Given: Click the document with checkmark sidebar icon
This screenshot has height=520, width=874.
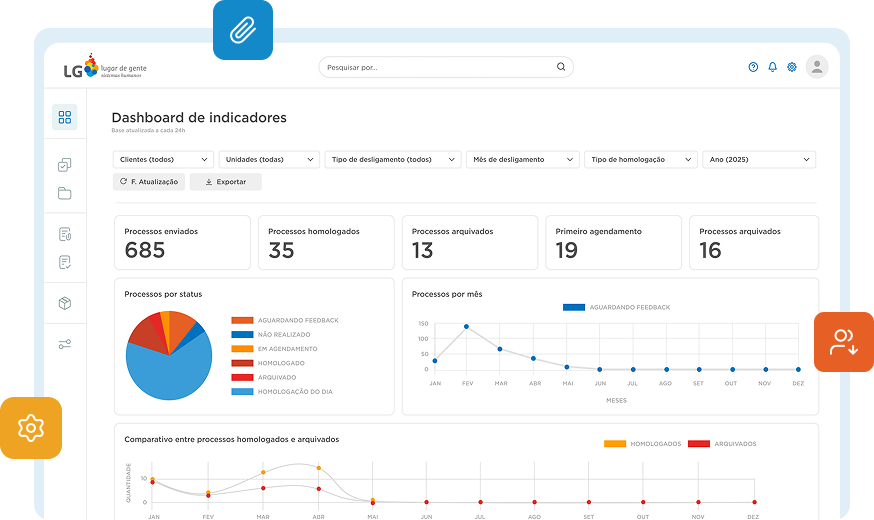Looking at the screenshot, I should (x=65, y=262).
